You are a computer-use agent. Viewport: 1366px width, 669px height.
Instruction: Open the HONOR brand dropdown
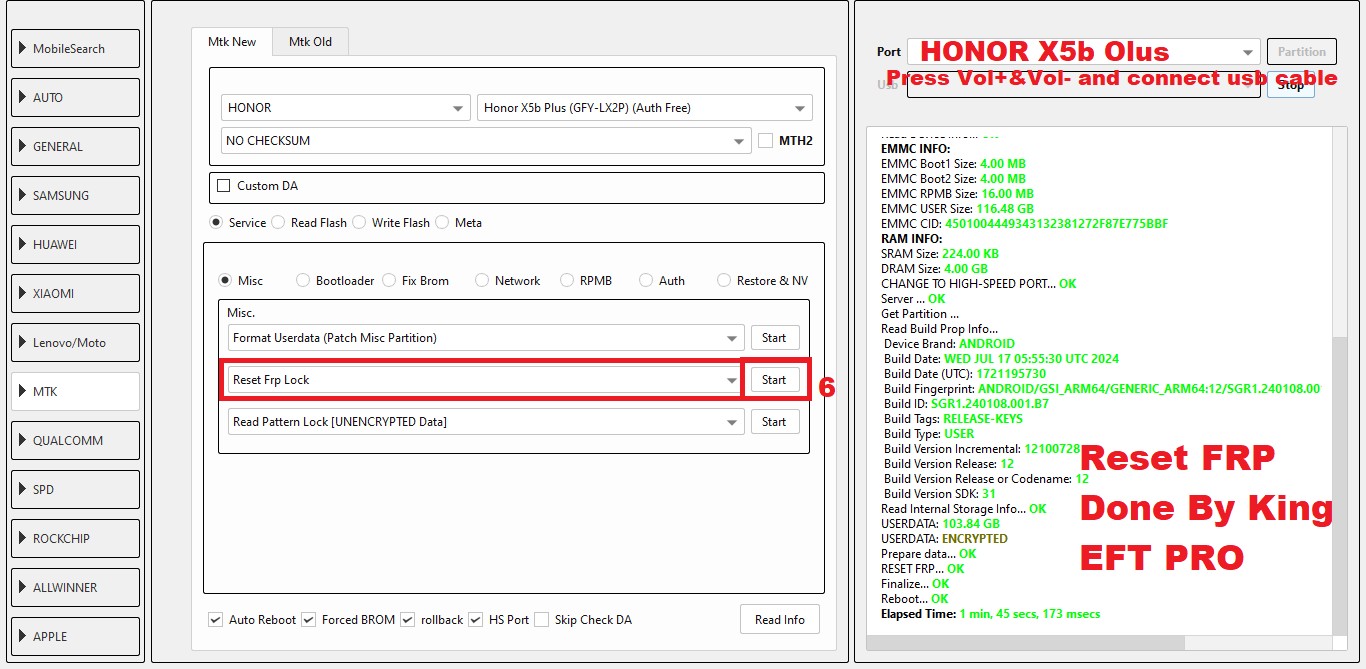(346, 108)
